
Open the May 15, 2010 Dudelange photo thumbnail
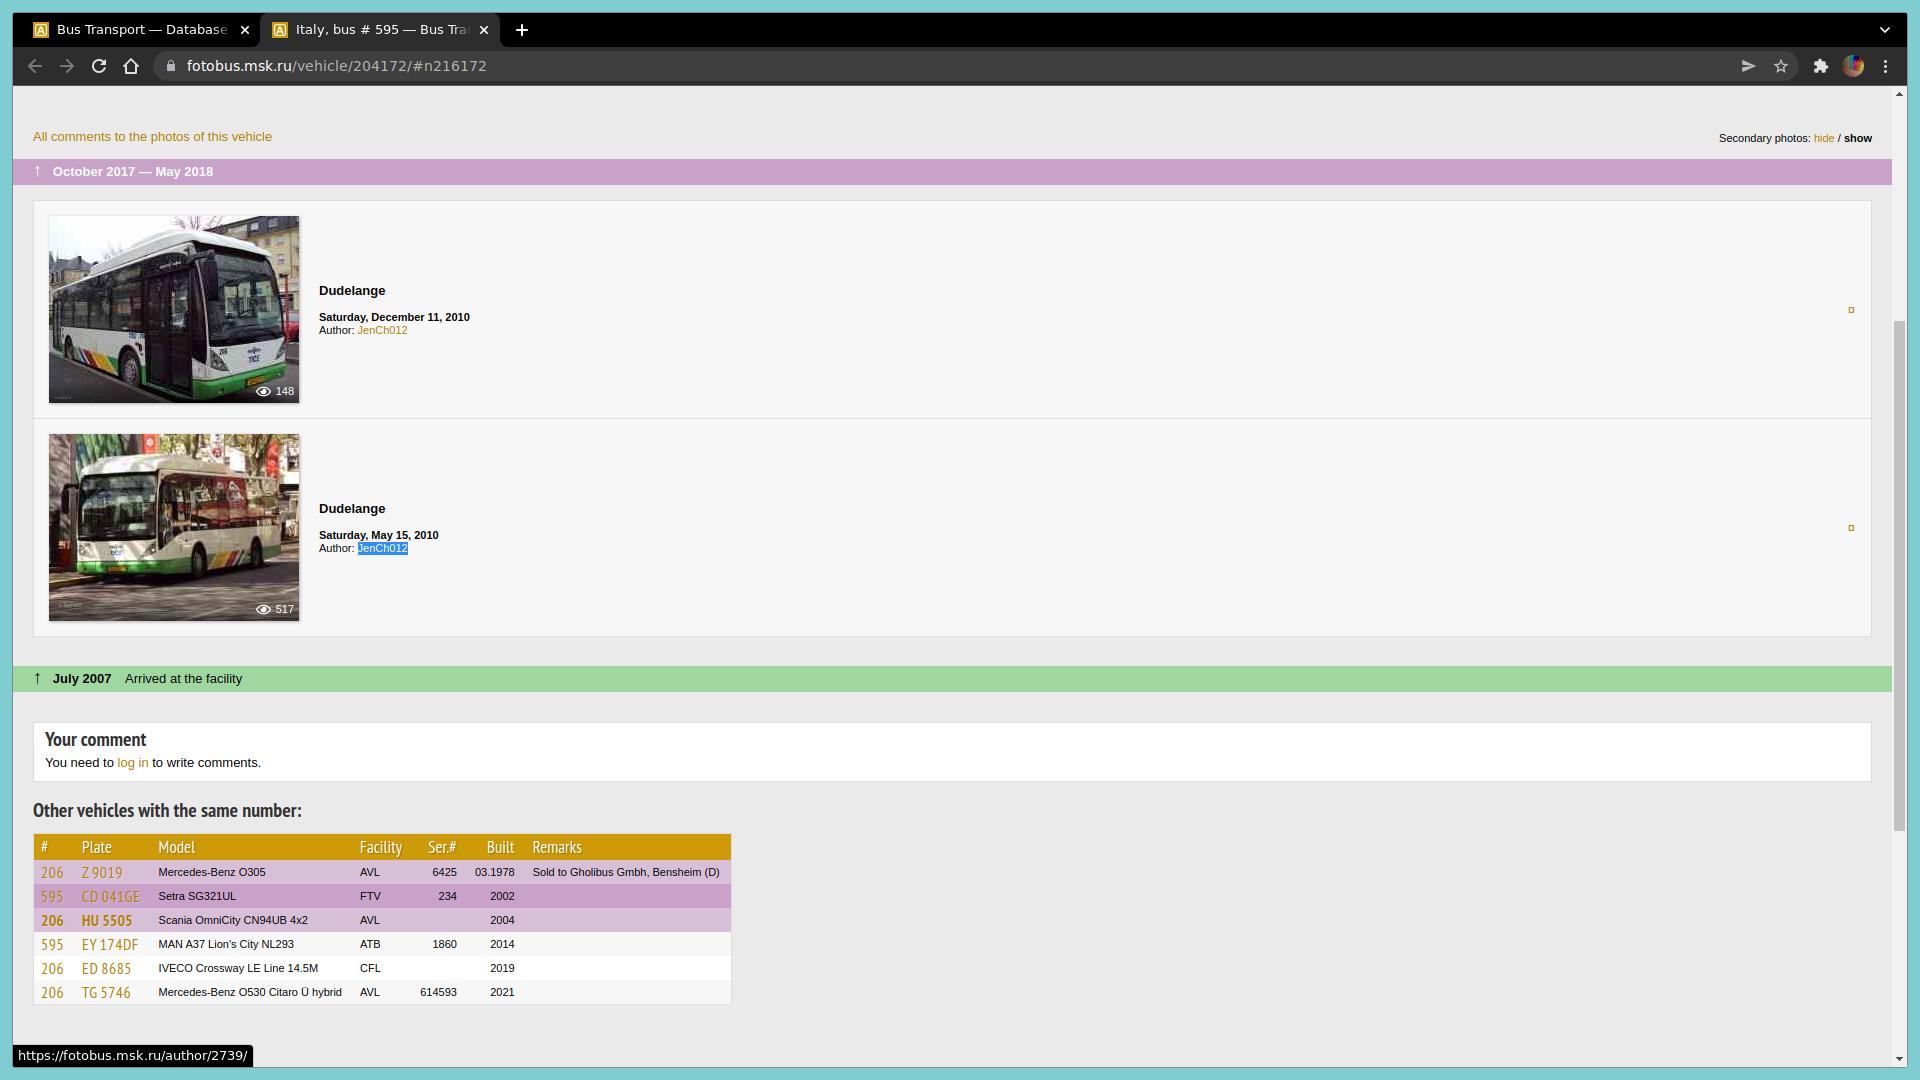click(x=174, y=527)
